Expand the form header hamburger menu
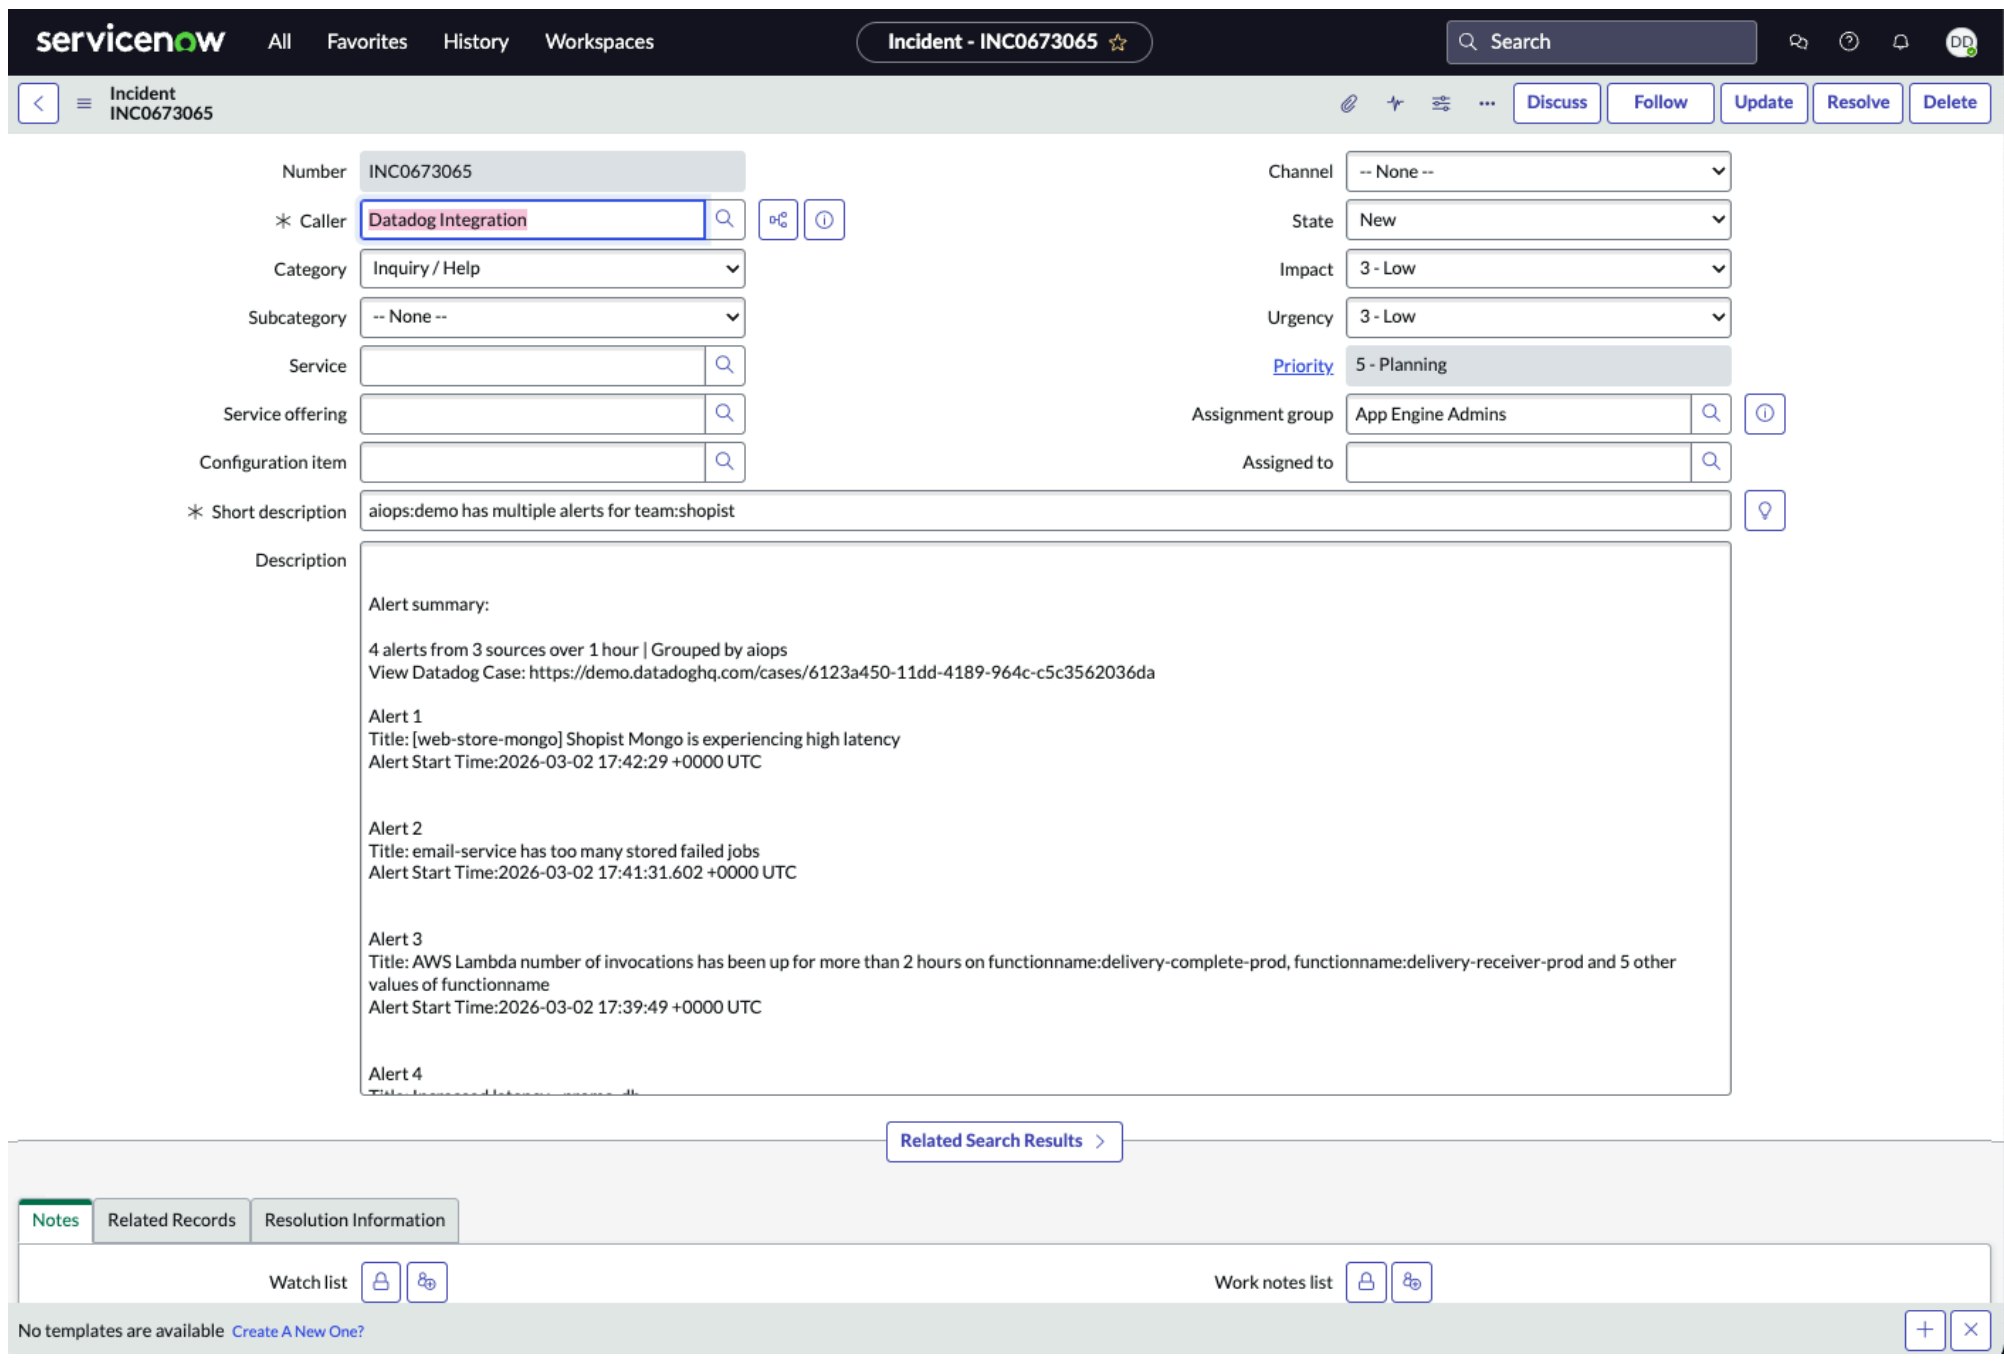The image size is (2004, 1370). click(x=86, y=103)
